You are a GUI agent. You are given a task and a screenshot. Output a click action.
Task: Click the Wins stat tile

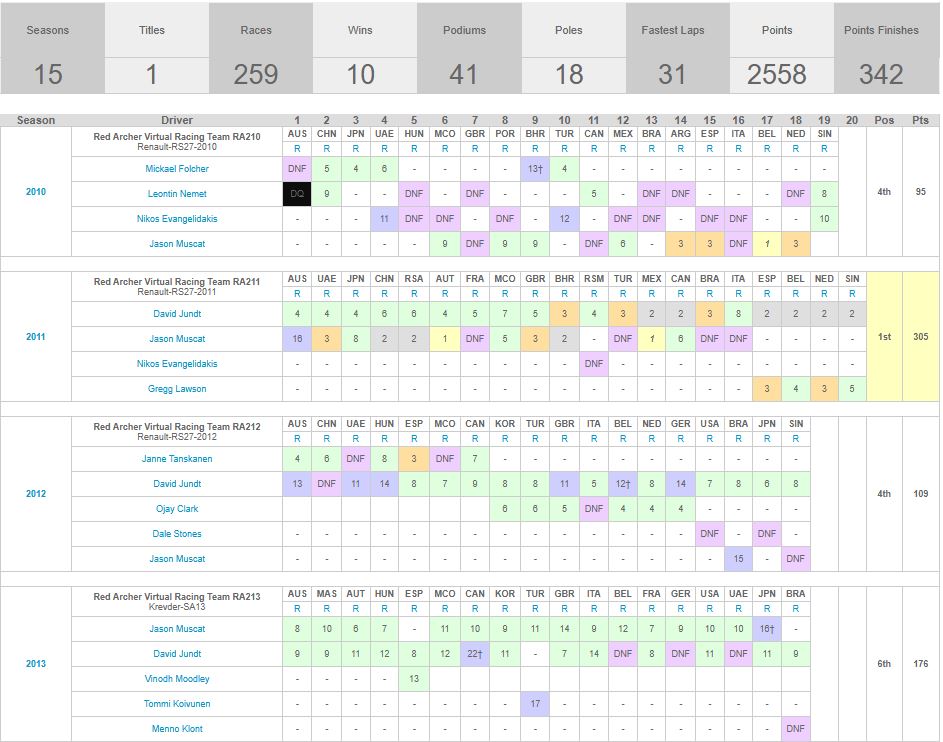[360, 49]
